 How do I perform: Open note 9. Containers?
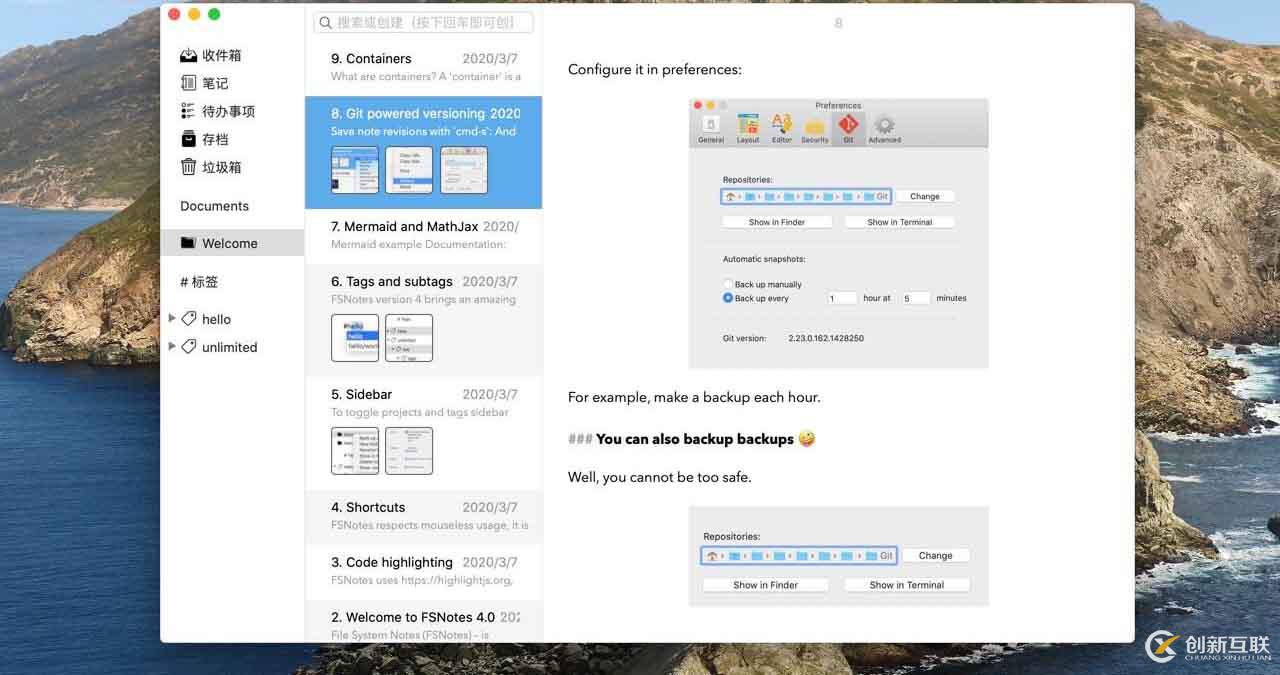click(x=424, y=68)
